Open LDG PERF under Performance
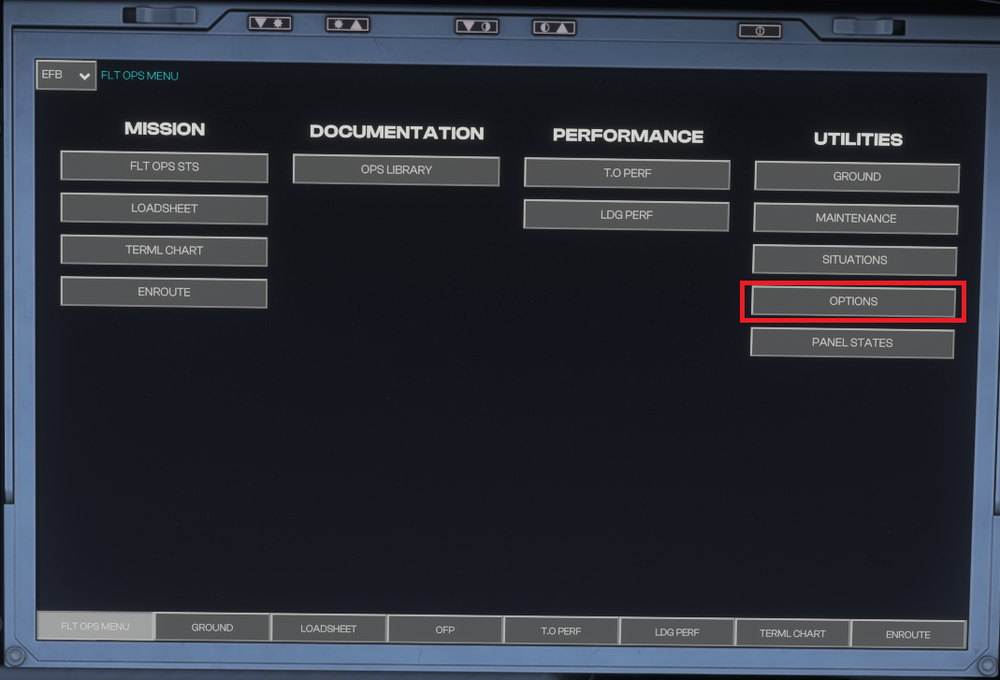This screenshot has width=1000, height=680. tap(627, 215)
